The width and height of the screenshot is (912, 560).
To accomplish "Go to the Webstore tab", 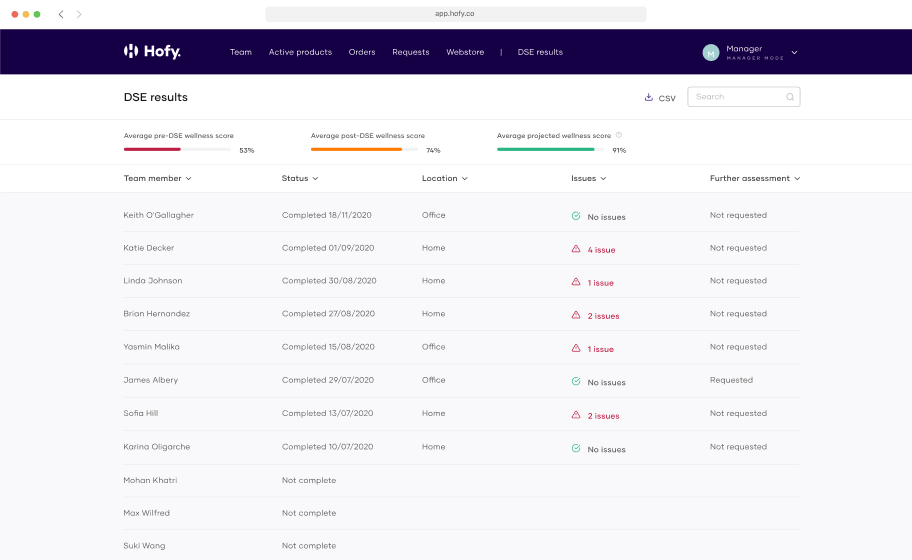I will tap(465, 52).
